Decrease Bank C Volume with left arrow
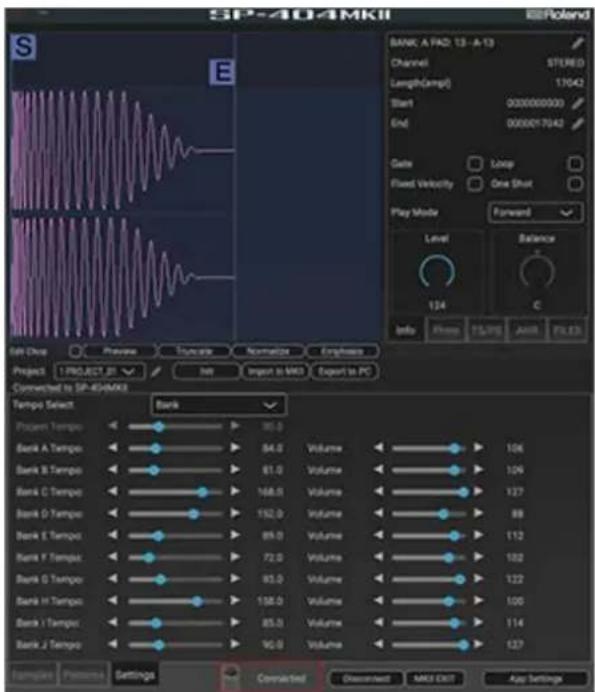Viewport: 595px width, 692px height. coord(378,491)
